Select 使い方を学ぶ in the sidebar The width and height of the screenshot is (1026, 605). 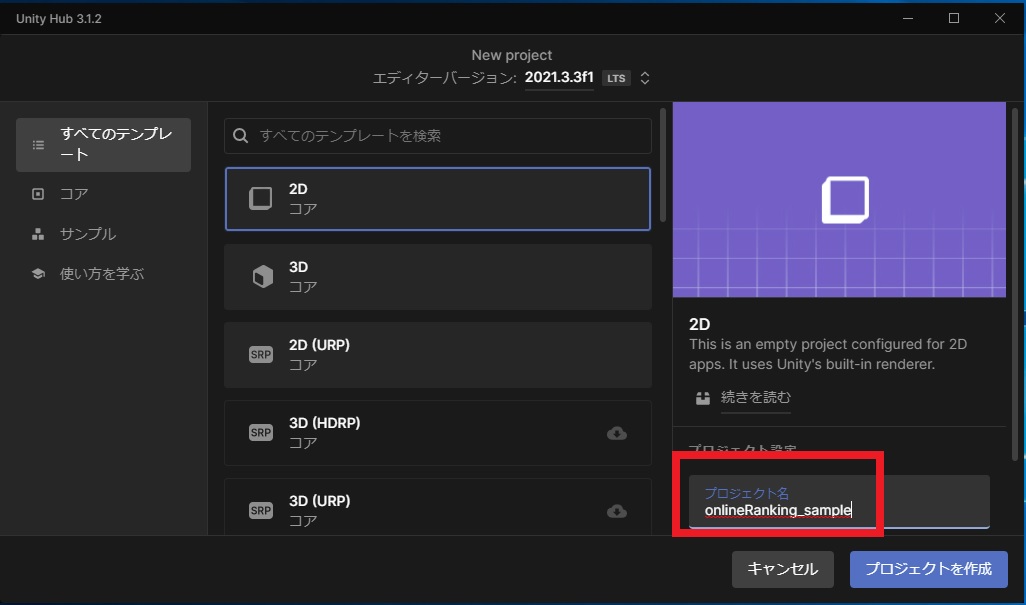[x=103, y=272]
